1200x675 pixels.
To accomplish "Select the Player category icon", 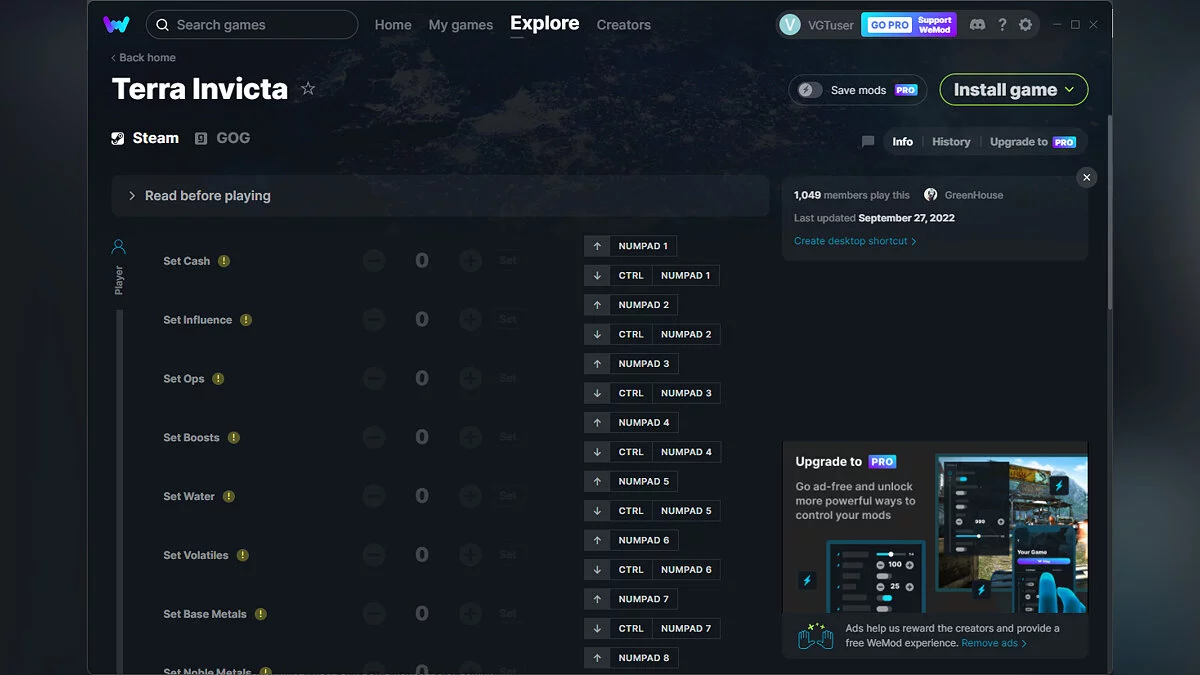I will 119,246.
